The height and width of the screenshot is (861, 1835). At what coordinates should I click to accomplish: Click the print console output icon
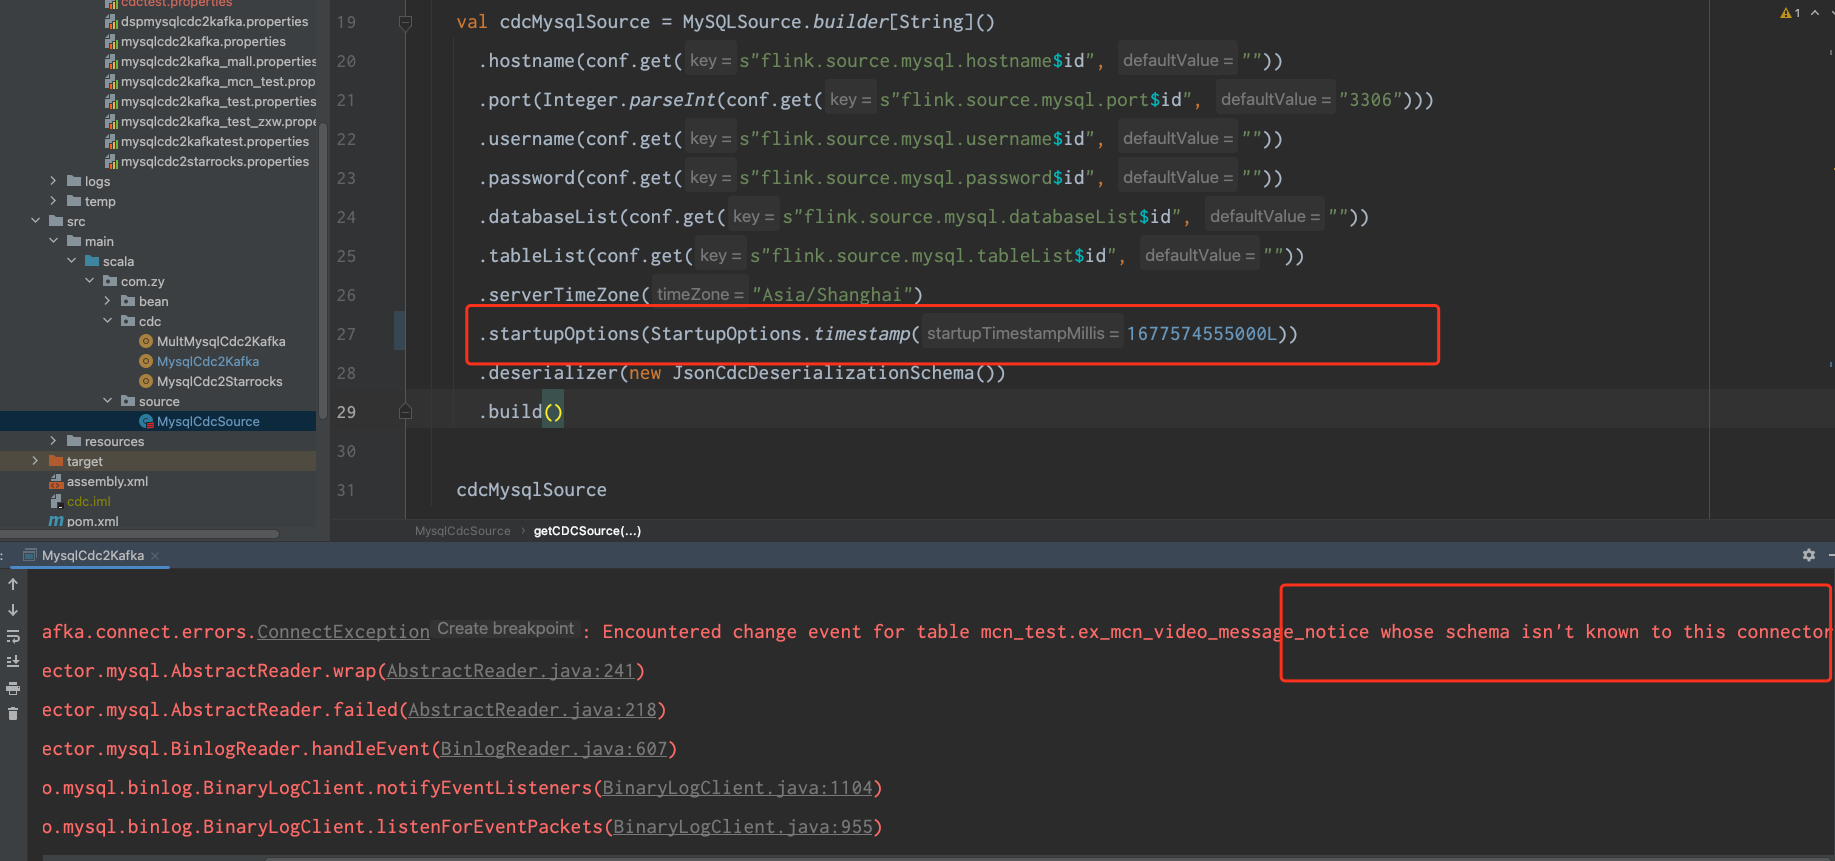13,688
